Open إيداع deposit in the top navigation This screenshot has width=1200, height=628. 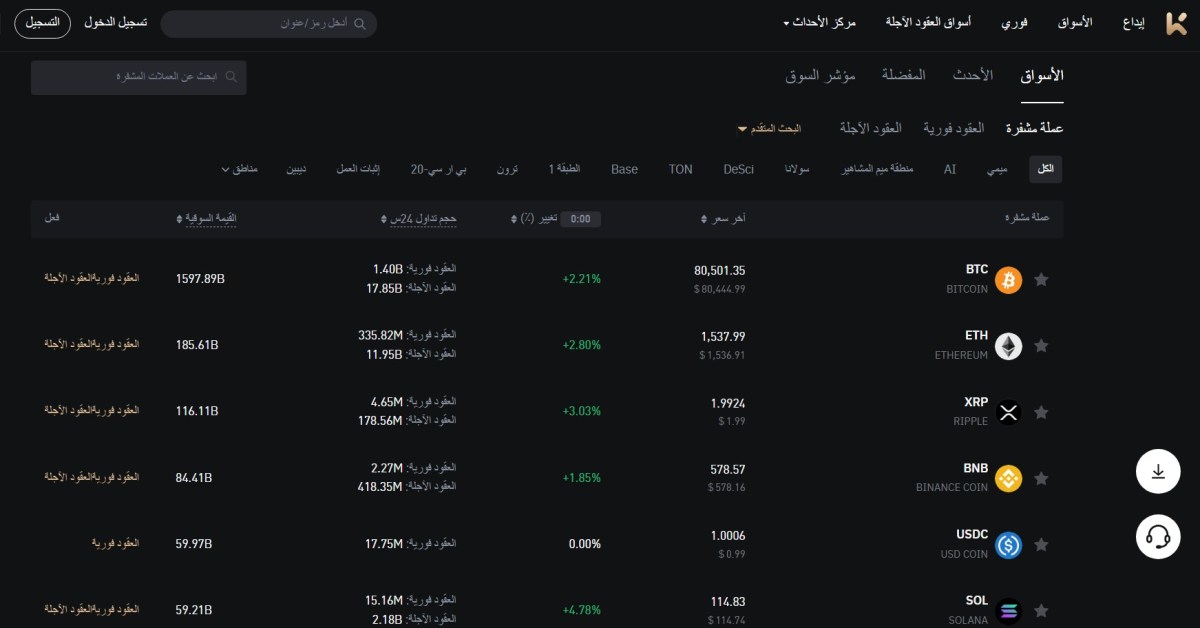(x=1134, y=22)
